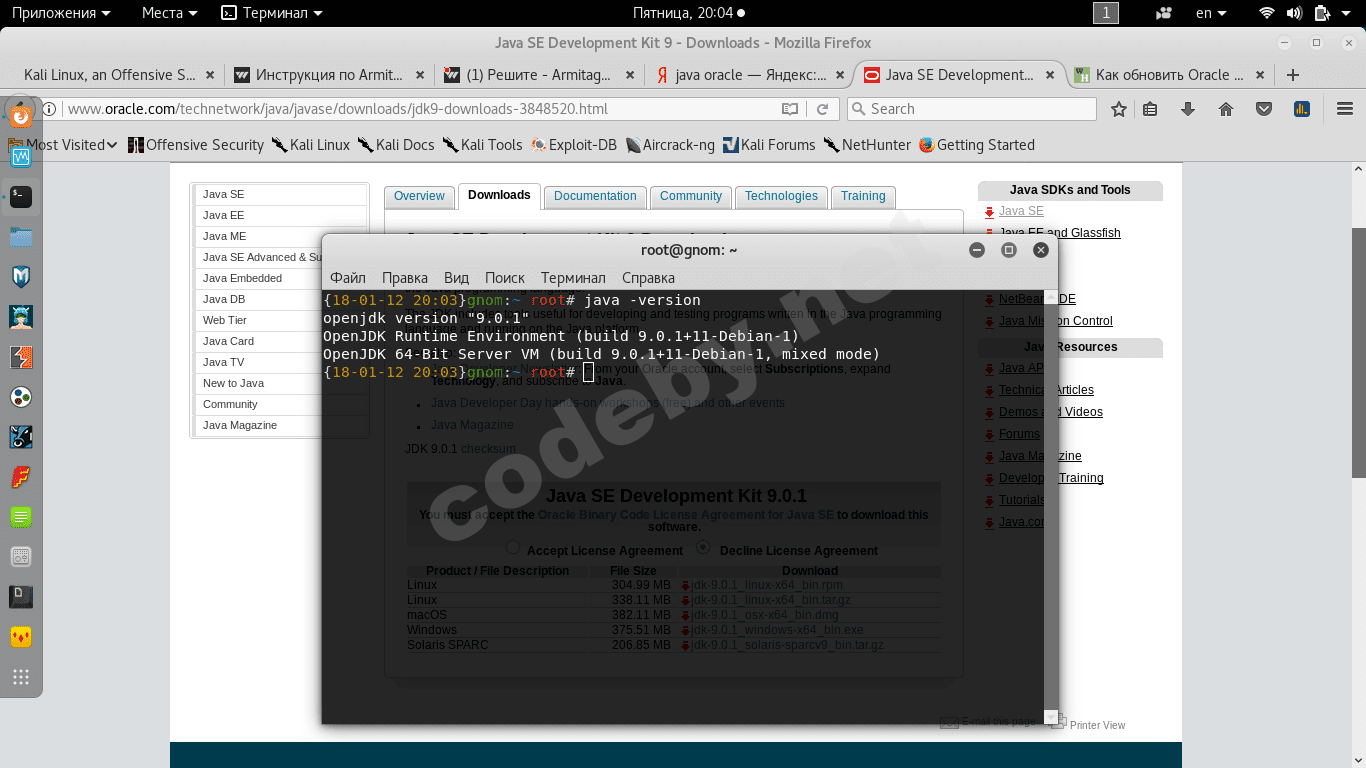Click the screen recording indicator in top bar

click(1163, 13)
